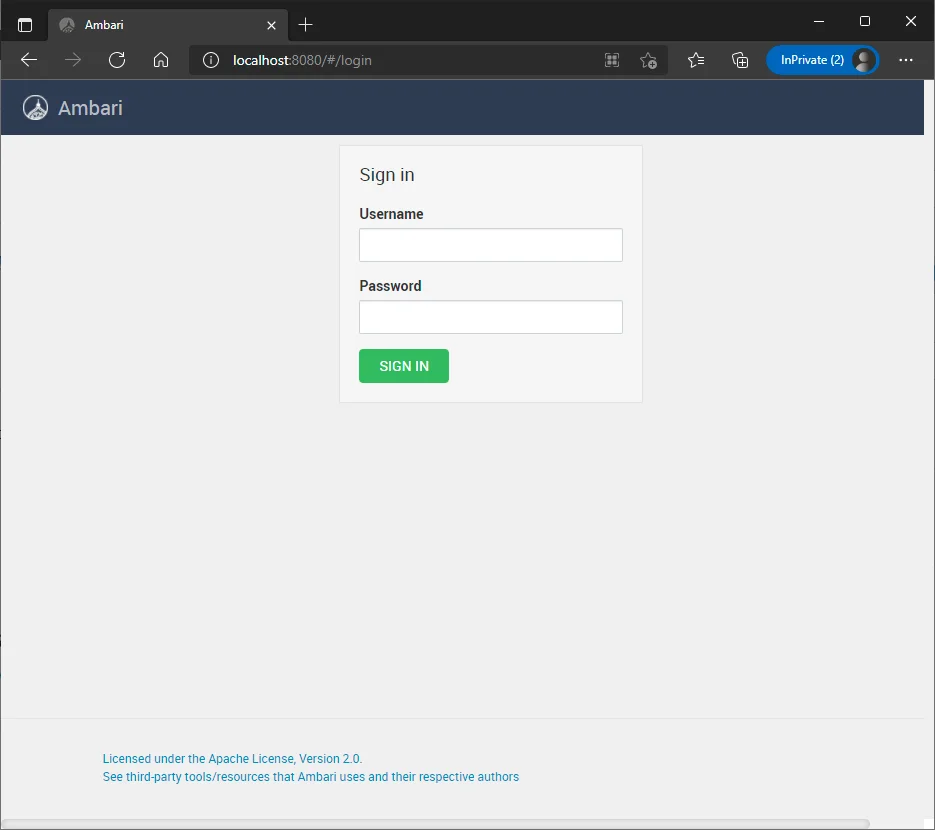Open the Collections icon in toolbar

click(740, 60)
